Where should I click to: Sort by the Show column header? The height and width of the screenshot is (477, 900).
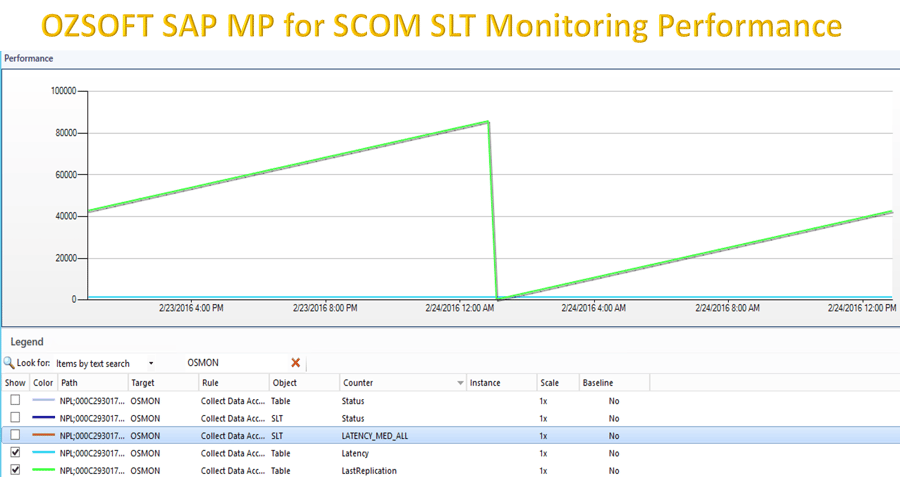[15, 383]
